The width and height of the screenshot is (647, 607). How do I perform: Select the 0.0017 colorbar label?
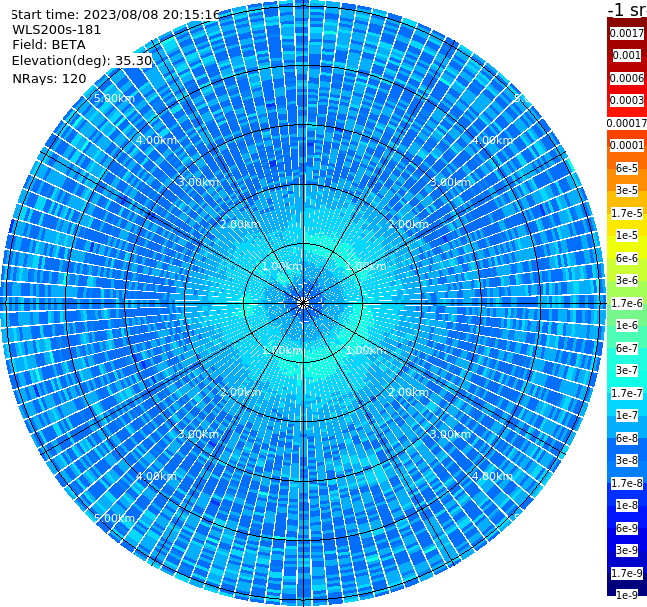(627, 33)
